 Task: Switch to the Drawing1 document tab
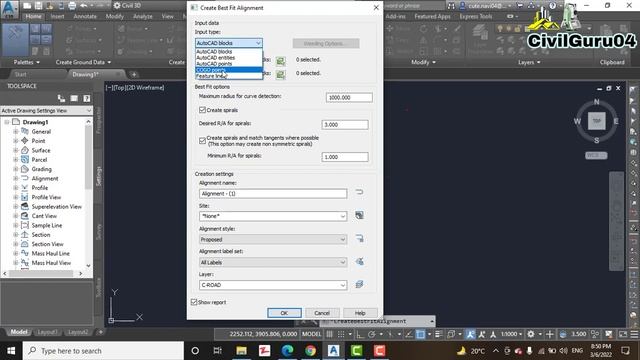coord(86,74)
